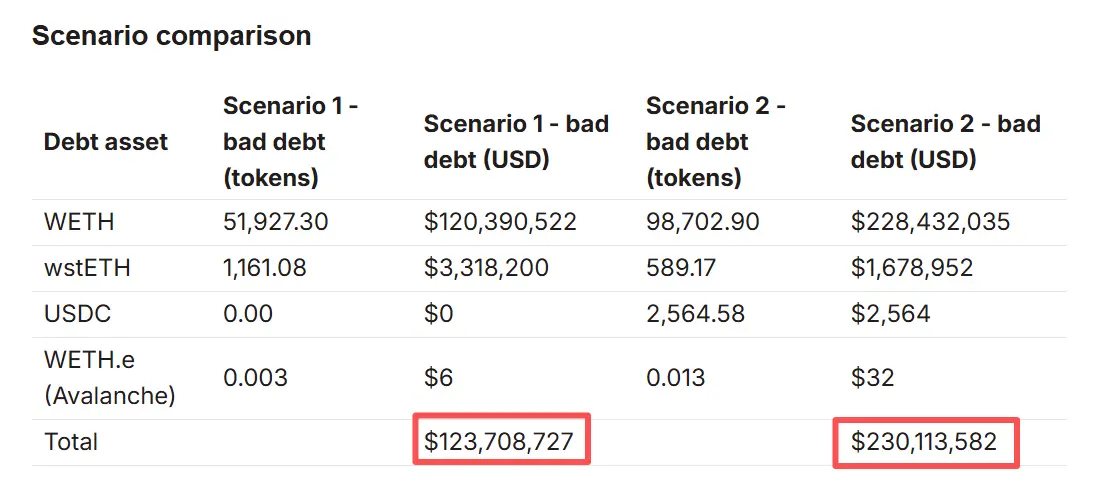1098x480 pixels.
Task: Click the $3,318,200 wstETH value
Action: pos(485,268)
